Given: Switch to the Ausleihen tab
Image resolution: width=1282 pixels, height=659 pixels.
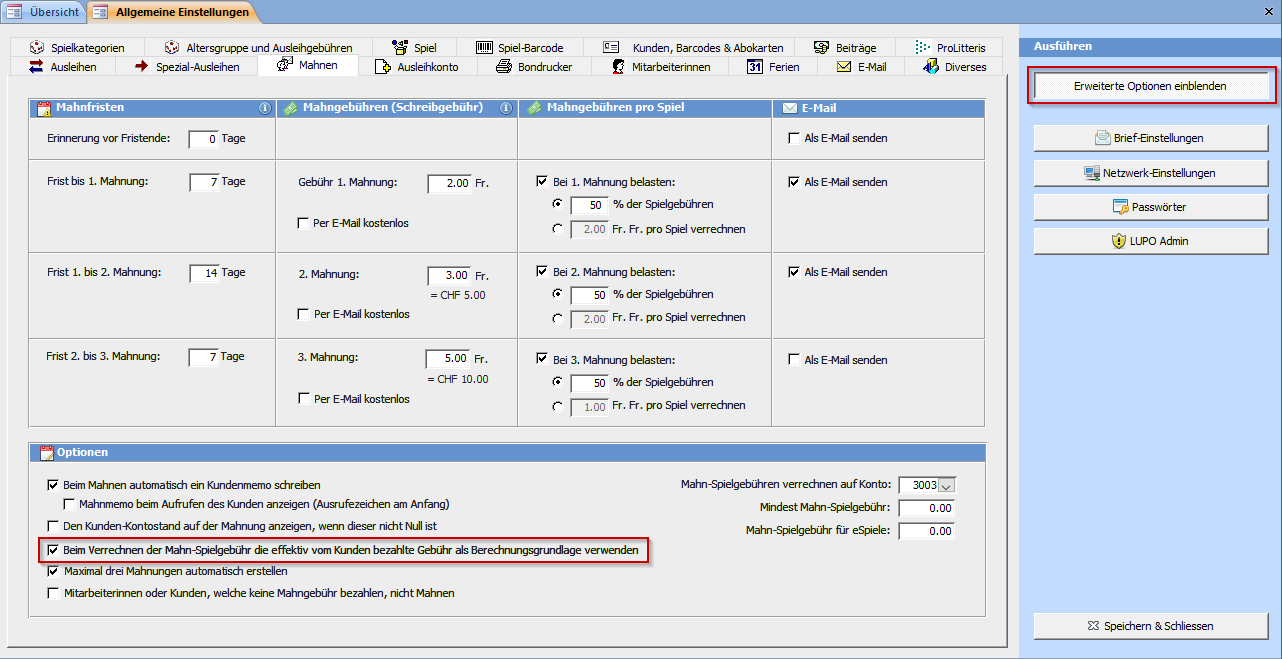Looking at the screenshot, I should (x=65, y=66).
